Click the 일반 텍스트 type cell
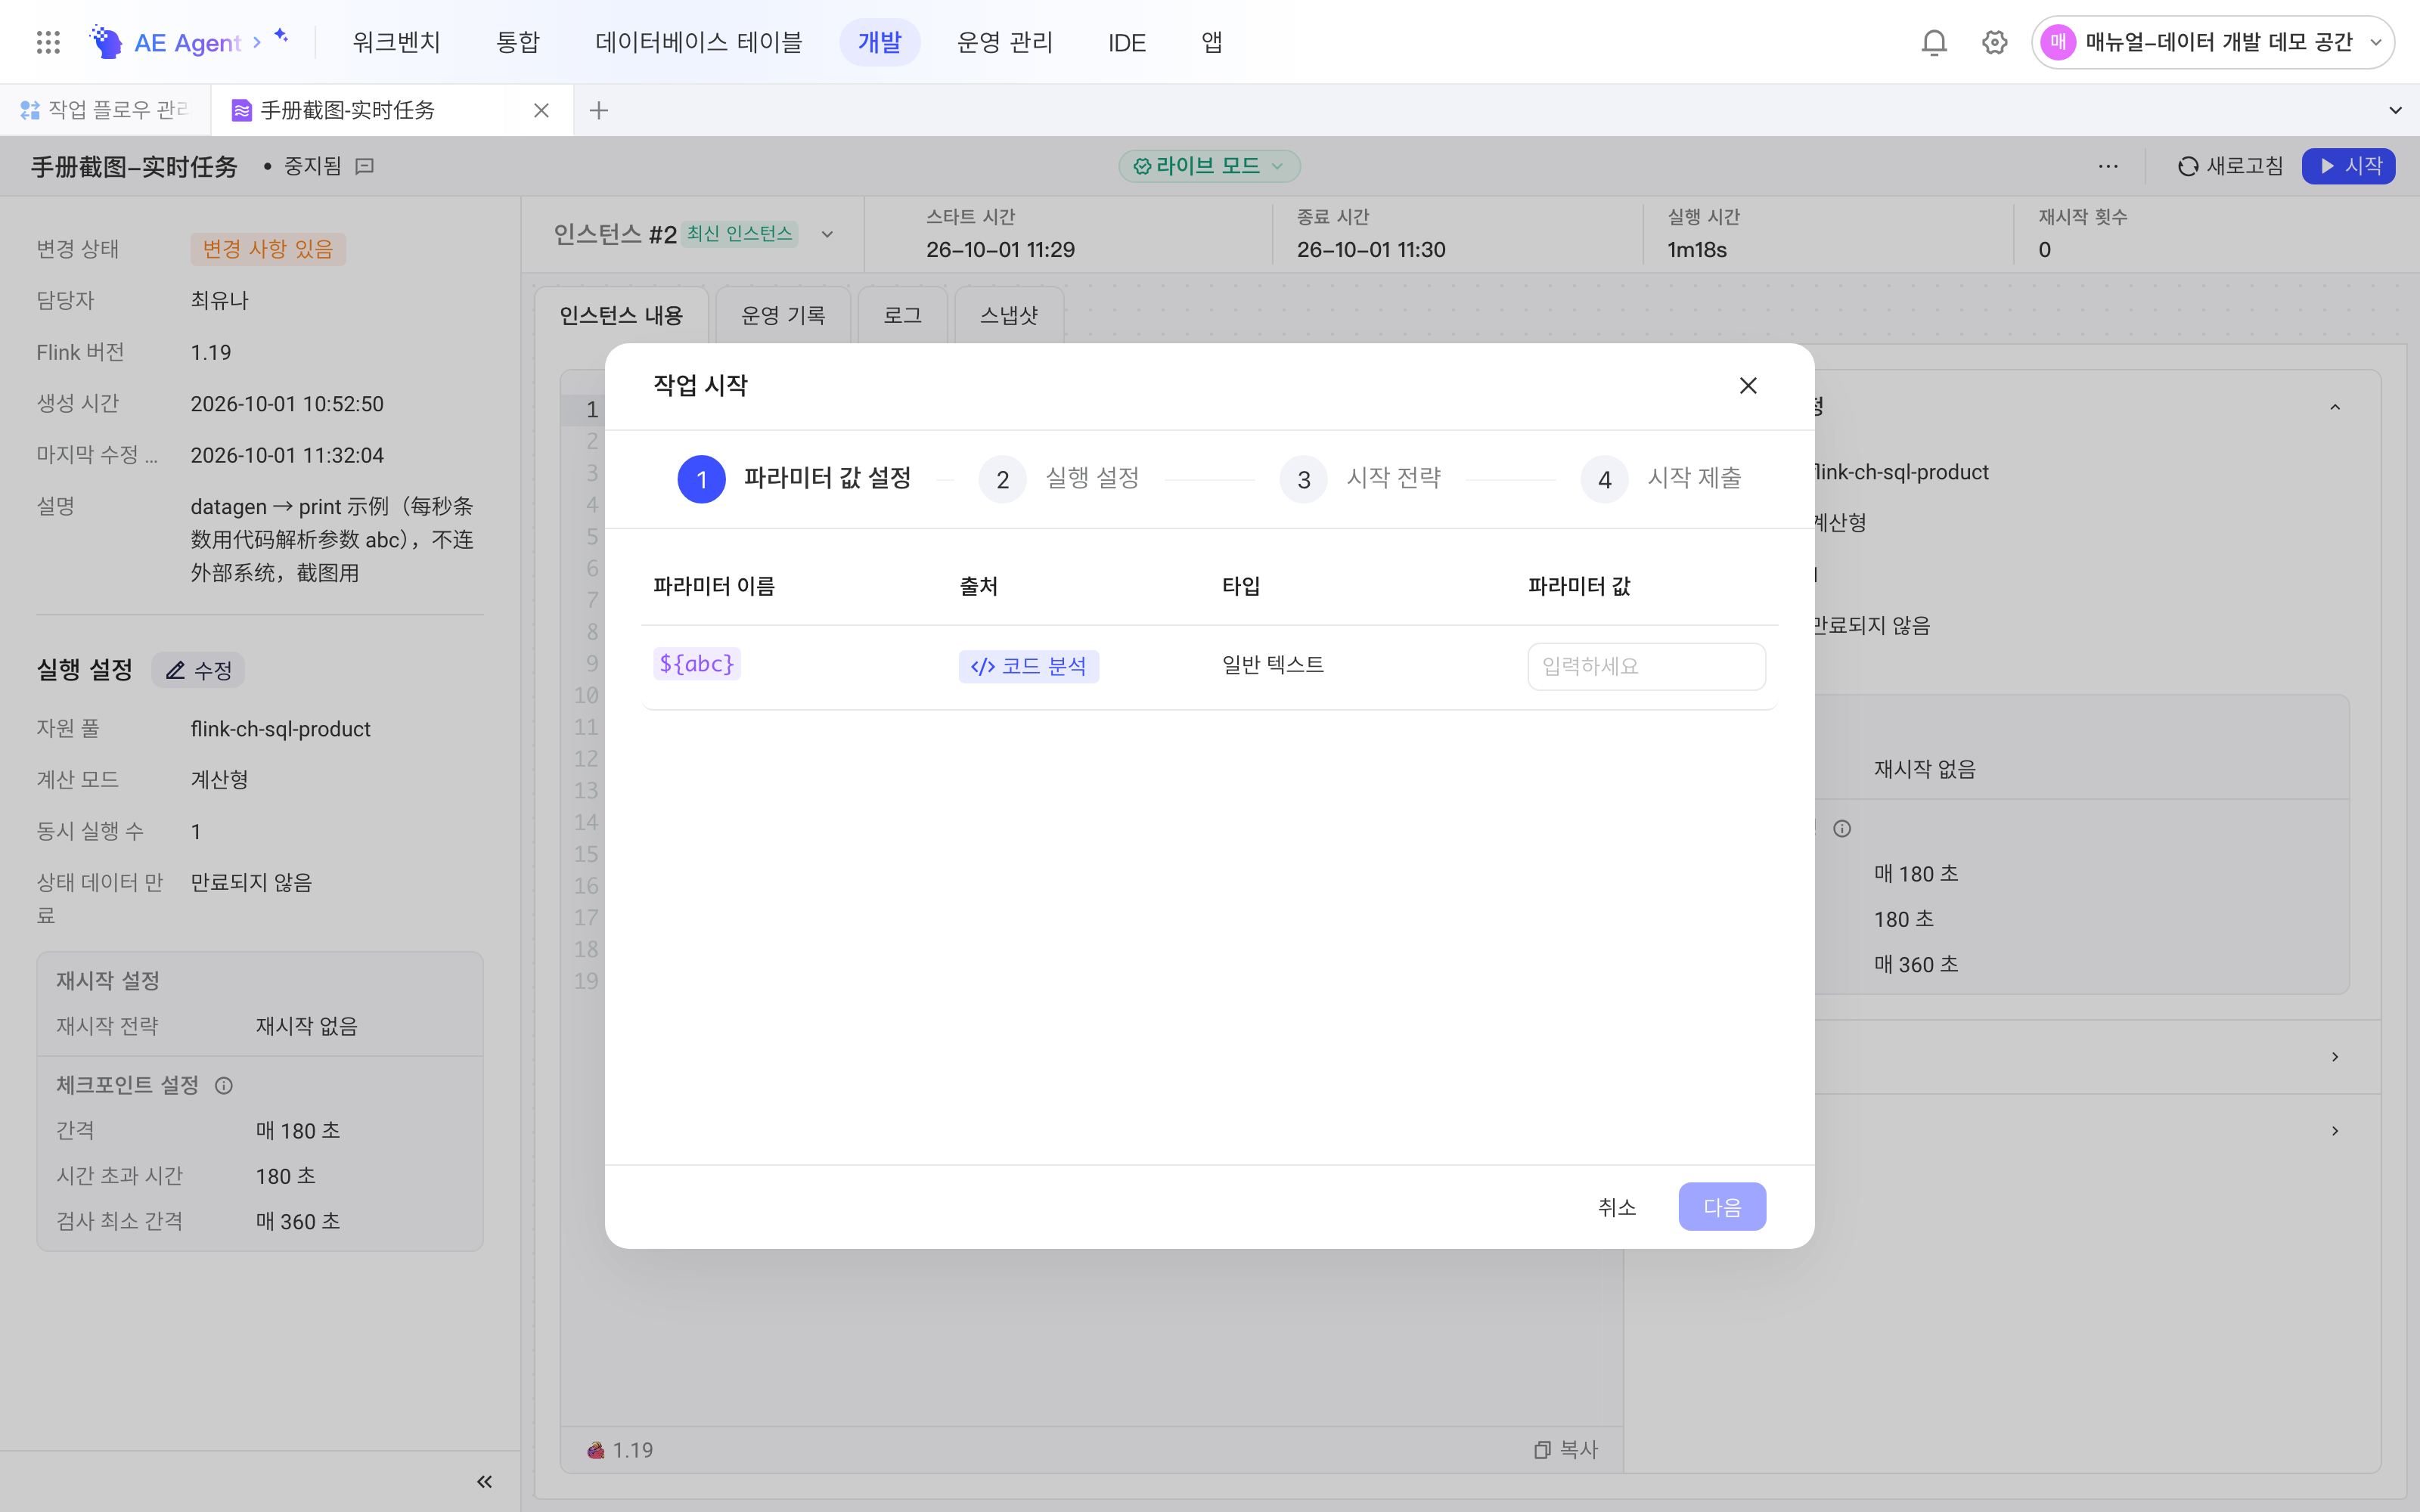The height and width of the screenshot is (1512, 2420). click(1273, 665)
